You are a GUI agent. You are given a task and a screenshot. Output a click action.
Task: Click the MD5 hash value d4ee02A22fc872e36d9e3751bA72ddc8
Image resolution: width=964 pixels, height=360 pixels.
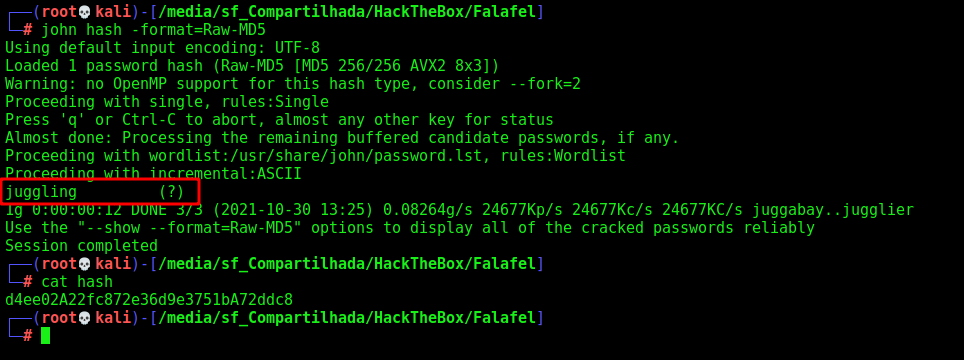[149, 300]
